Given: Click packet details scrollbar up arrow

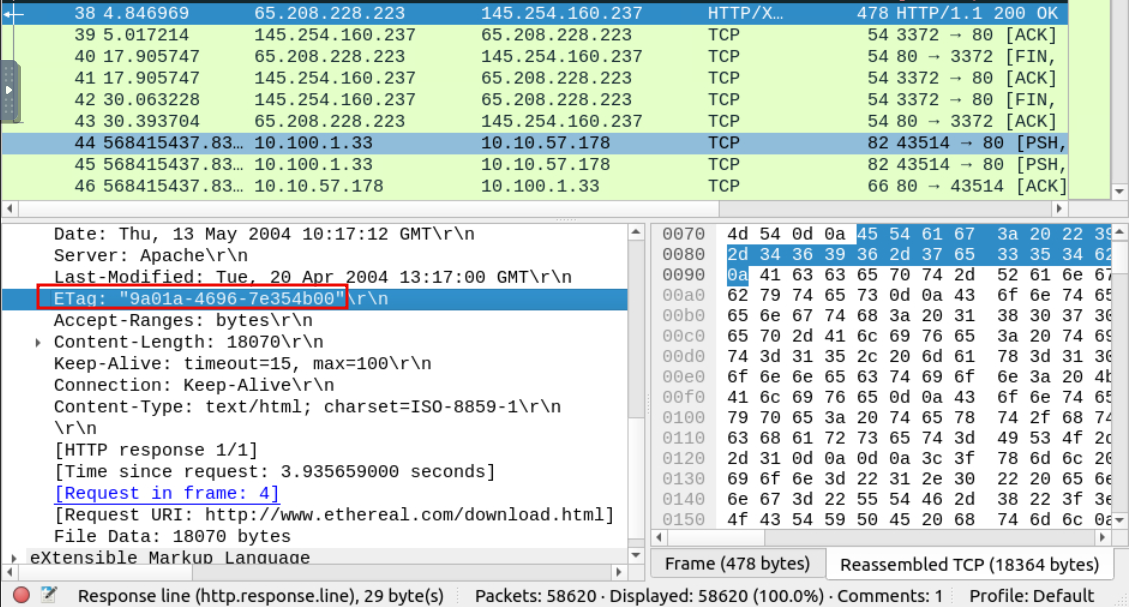Looking at the screenshot, I should coord(636,232).
